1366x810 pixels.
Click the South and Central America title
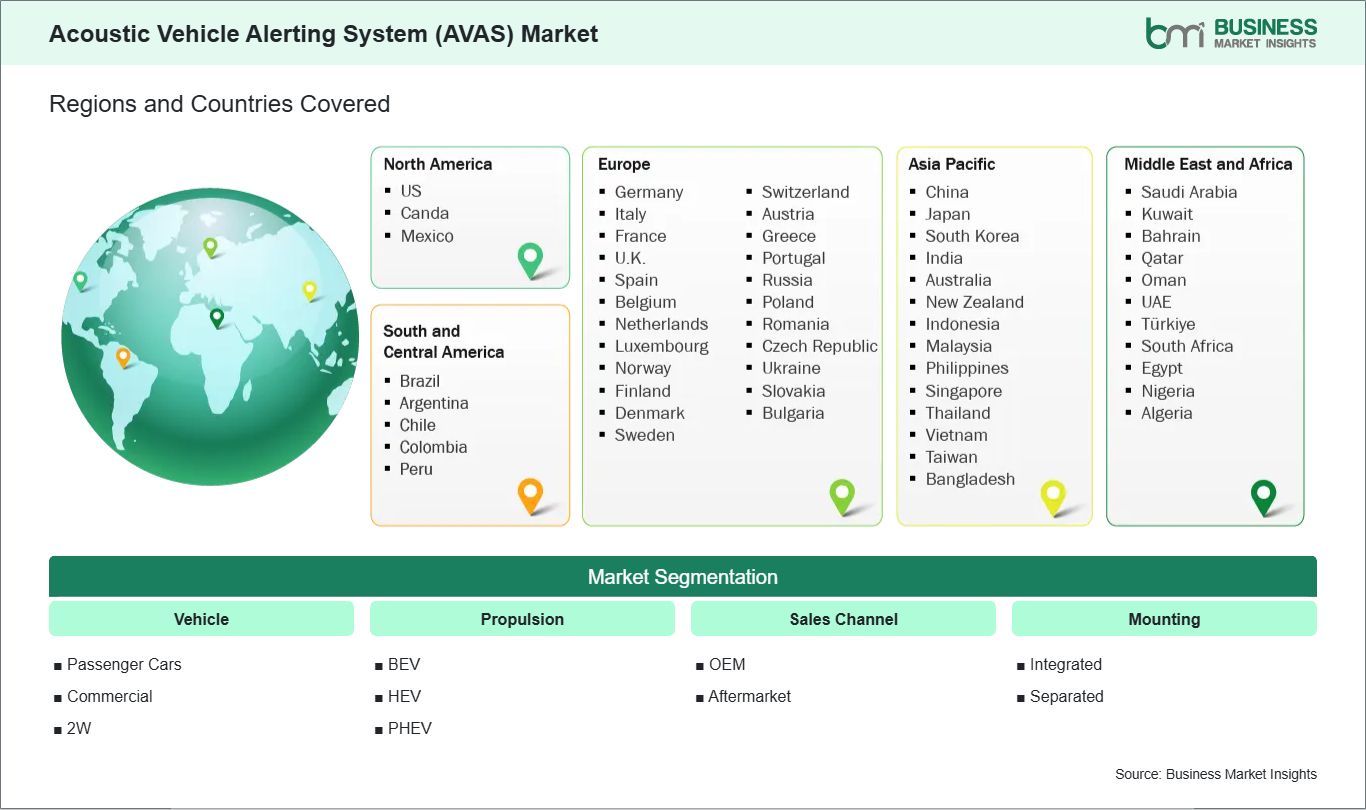tap(443, 341)
